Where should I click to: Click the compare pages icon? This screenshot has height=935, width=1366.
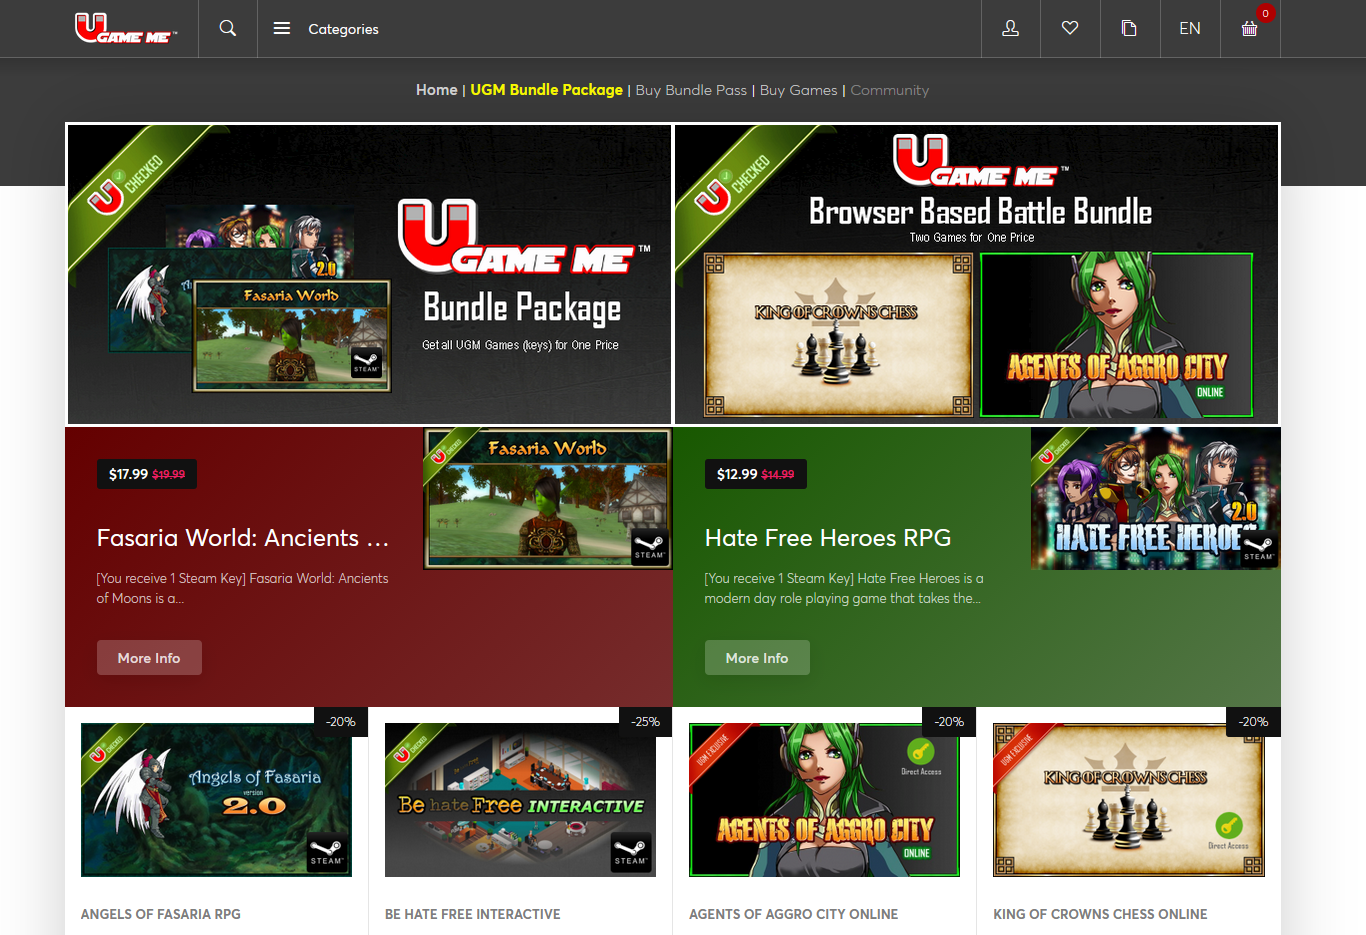pyautogui.click(x=1129, y=28)
